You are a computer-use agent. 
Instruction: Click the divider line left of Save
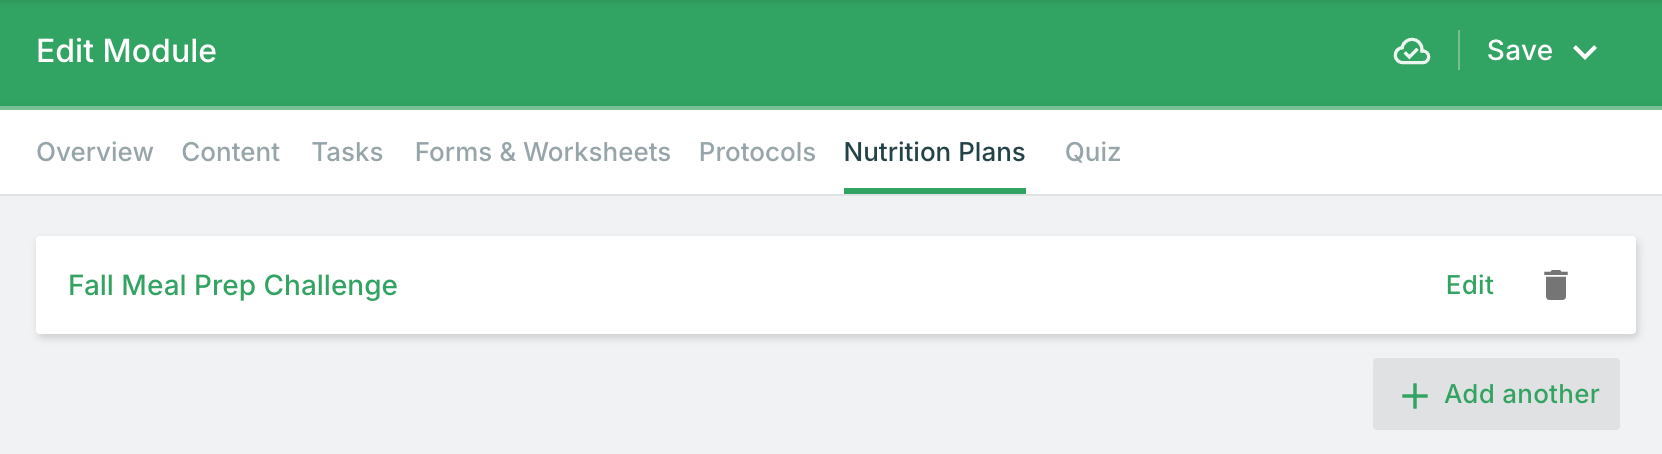click(1459, 50)
